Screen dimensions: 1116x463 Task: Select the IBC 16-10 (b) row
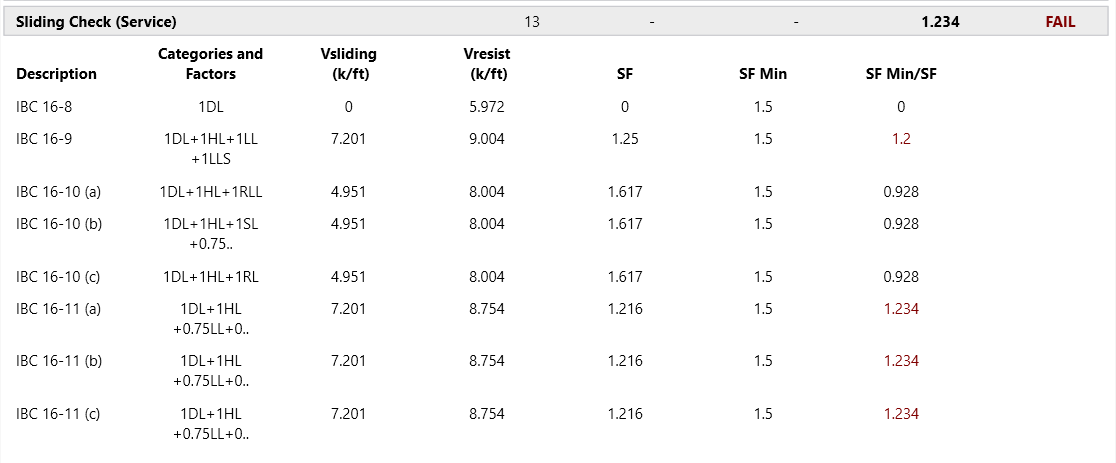(59, 224)
